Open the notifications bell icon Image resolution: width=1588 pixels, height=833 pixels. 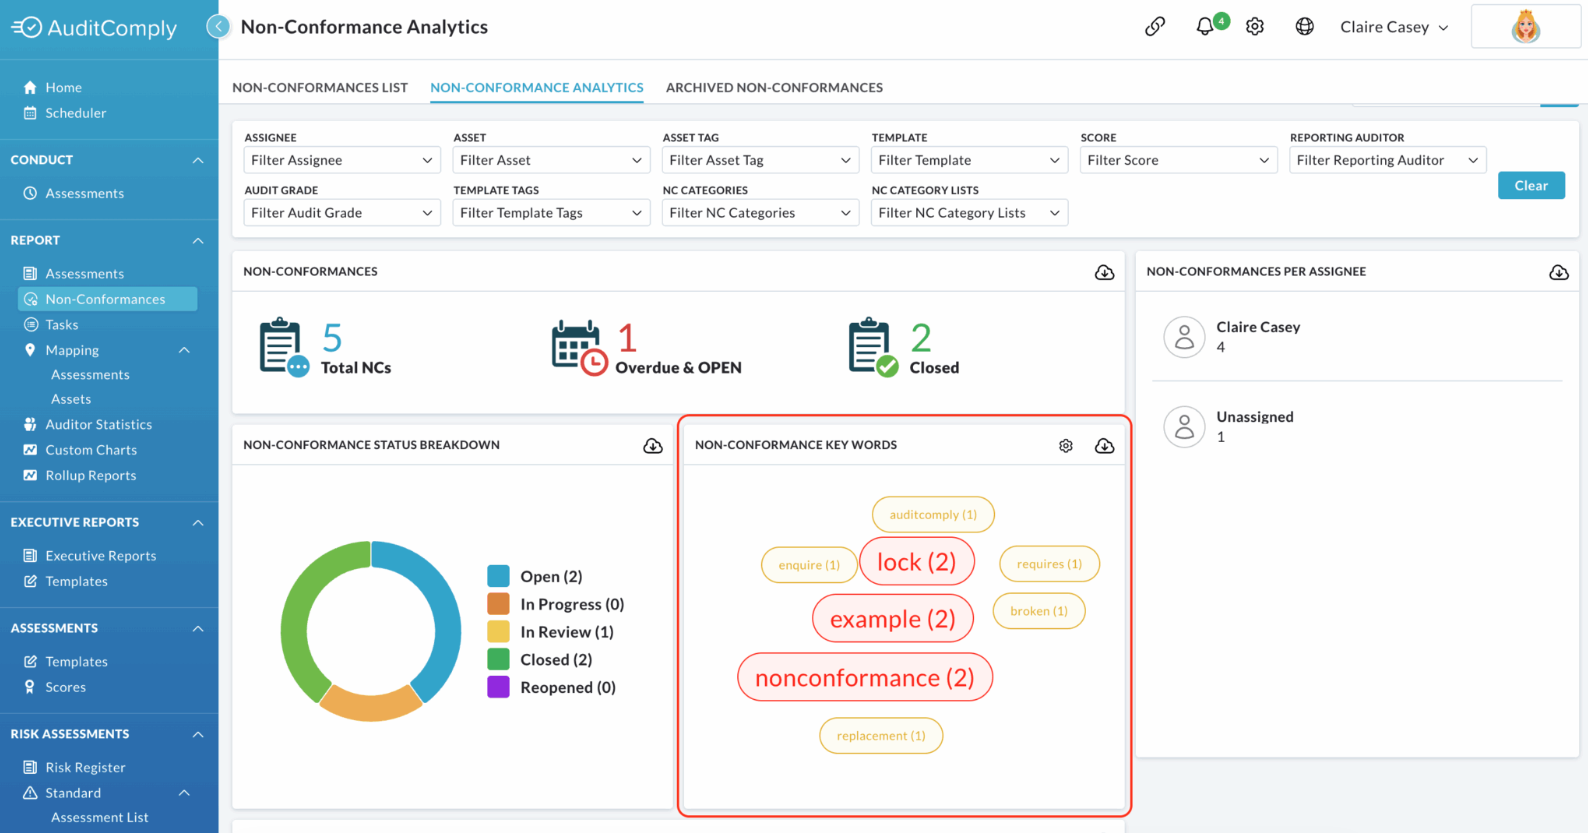click(x=1205, y=27)
